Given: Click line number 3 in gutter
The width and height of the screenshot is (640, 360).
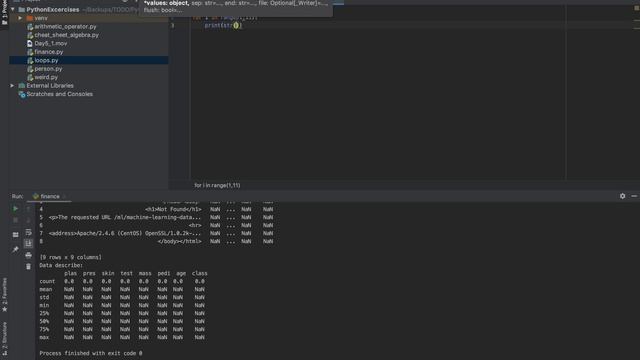Looking at the screenshot, I should (x=173, y=25).
